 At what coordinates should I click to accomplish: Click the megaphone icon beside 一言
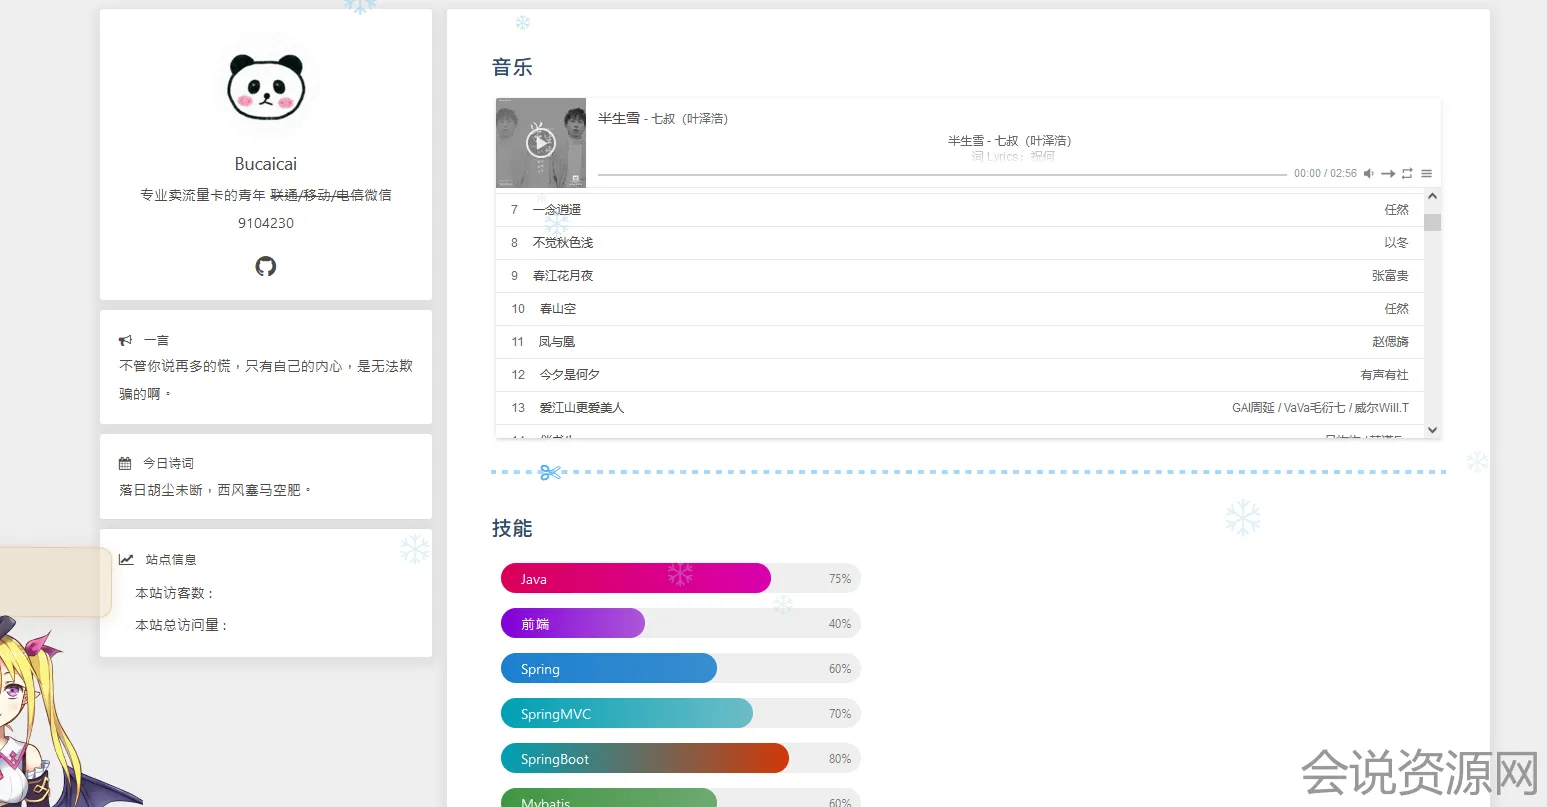point(125,341)
